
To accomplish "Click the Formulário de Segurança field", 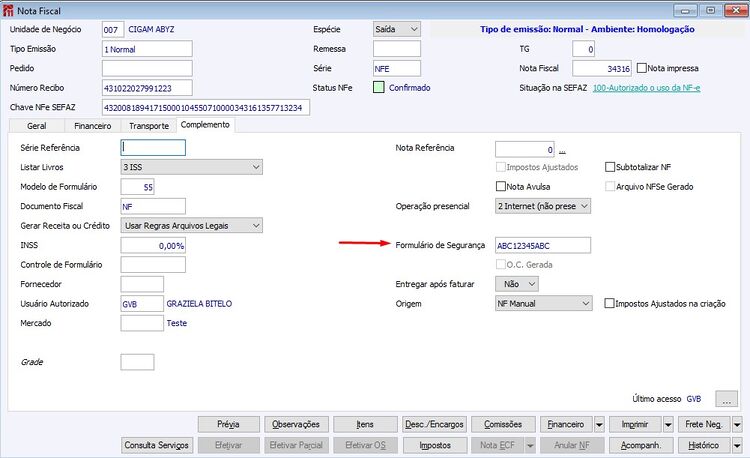I will point(543,245).
